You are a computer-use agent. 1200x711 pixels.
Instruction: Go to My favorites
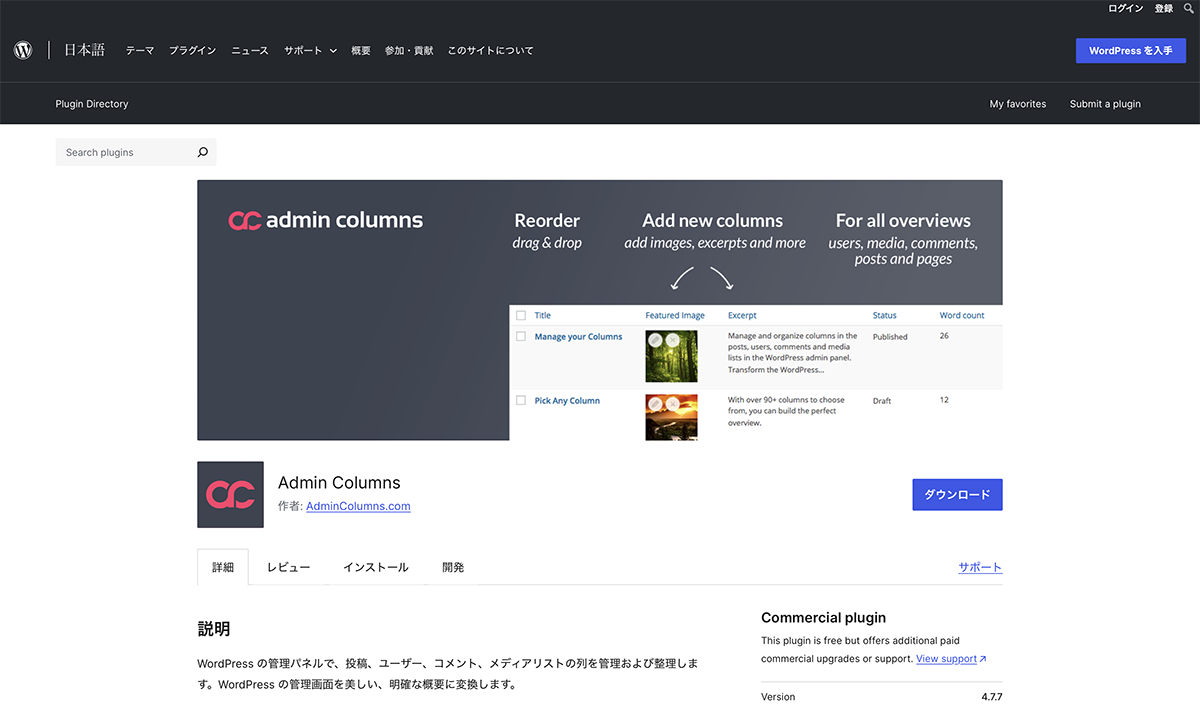pyautogui.click(x=1017, y=104)
